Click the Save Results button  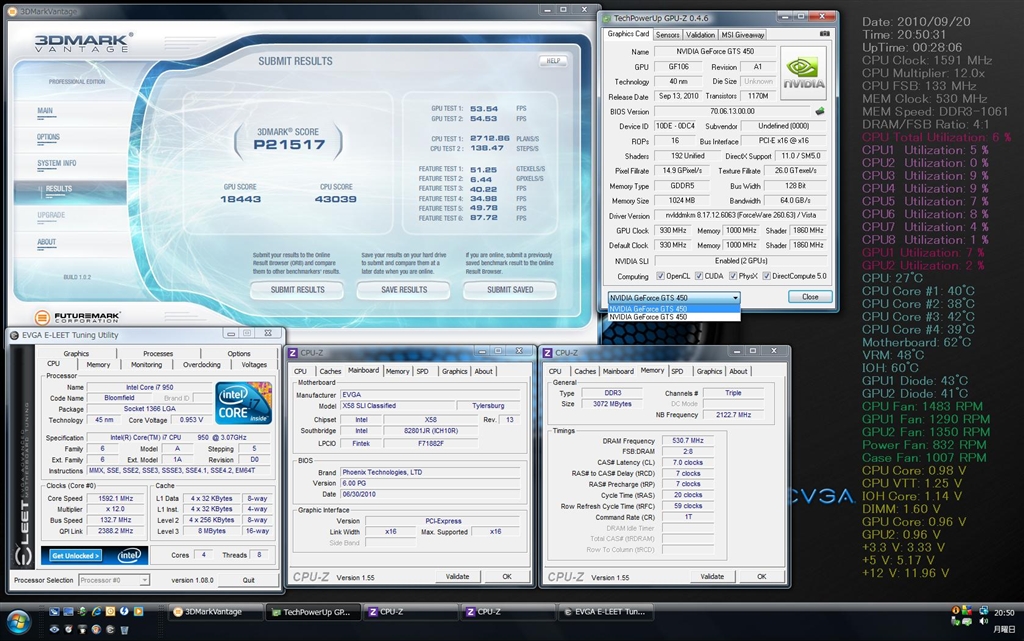tap(404, 289)
